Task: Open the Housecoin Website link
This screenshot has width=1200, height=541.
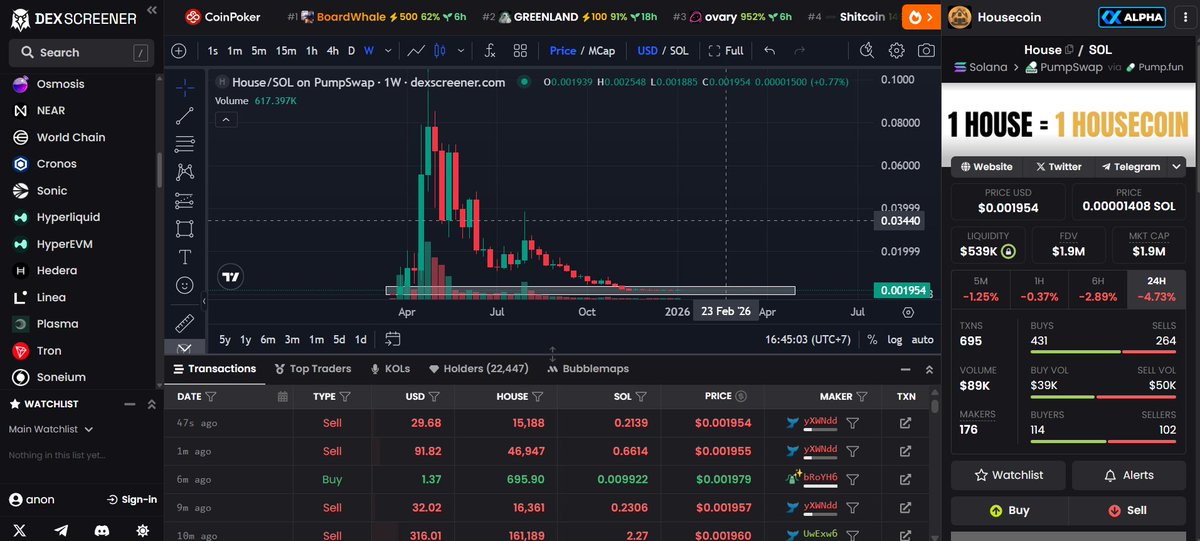Action: [985, 167]
